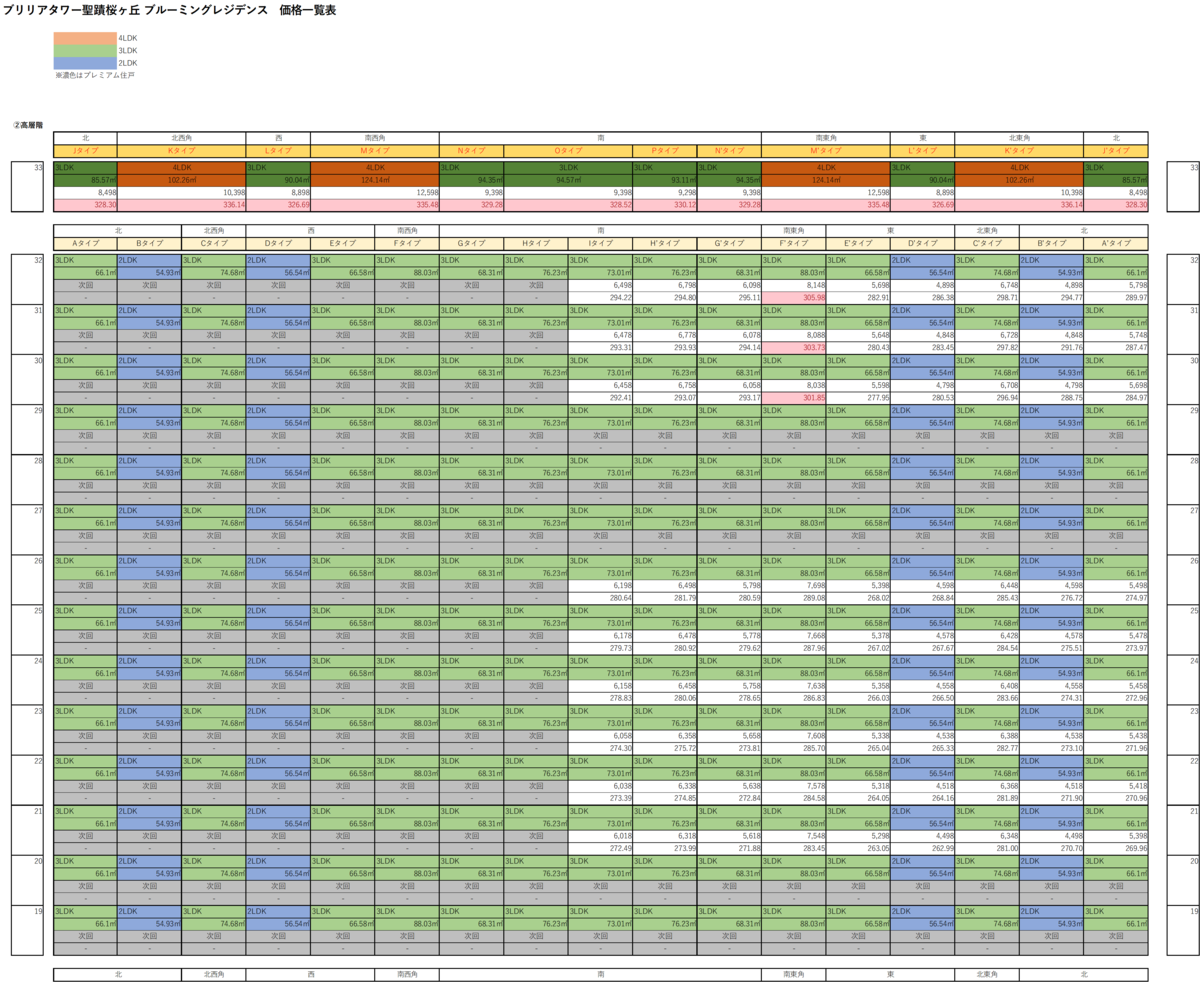The width and height of the screenshot is (1200, 982).
Task: Click the '93.11㎡' area cell
Action: (x=665, y=180)
